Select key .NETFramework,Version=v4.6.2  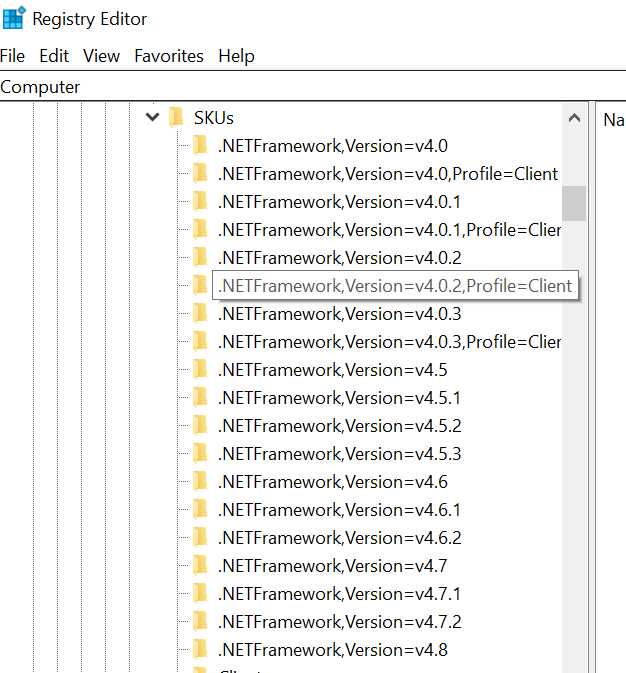[x=340, y=538]
